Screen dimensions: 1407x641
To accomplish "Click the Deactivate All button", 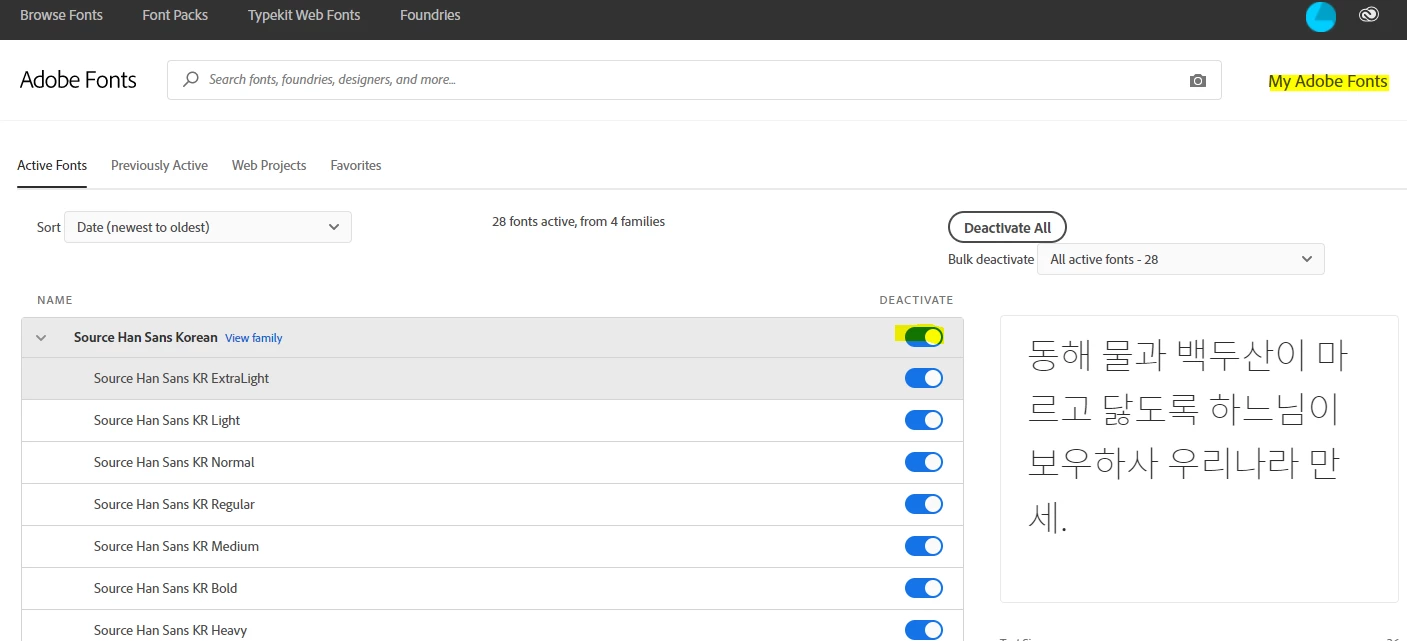I will [x=1007, y=228].
